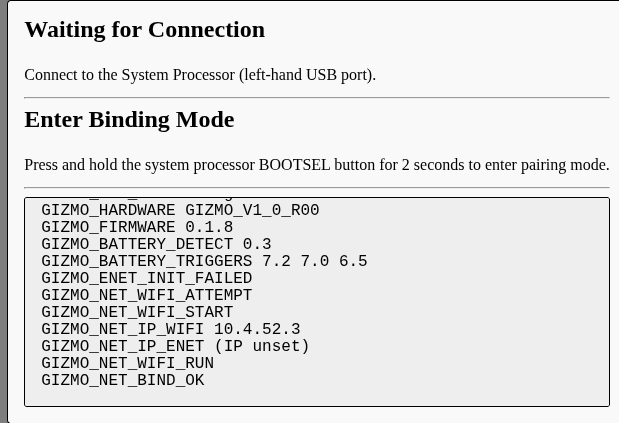Viewport: 619px width, 423px height.
Task: Click the GIZMO_NET_WIFI_START log line
Action: click(137, 313)
